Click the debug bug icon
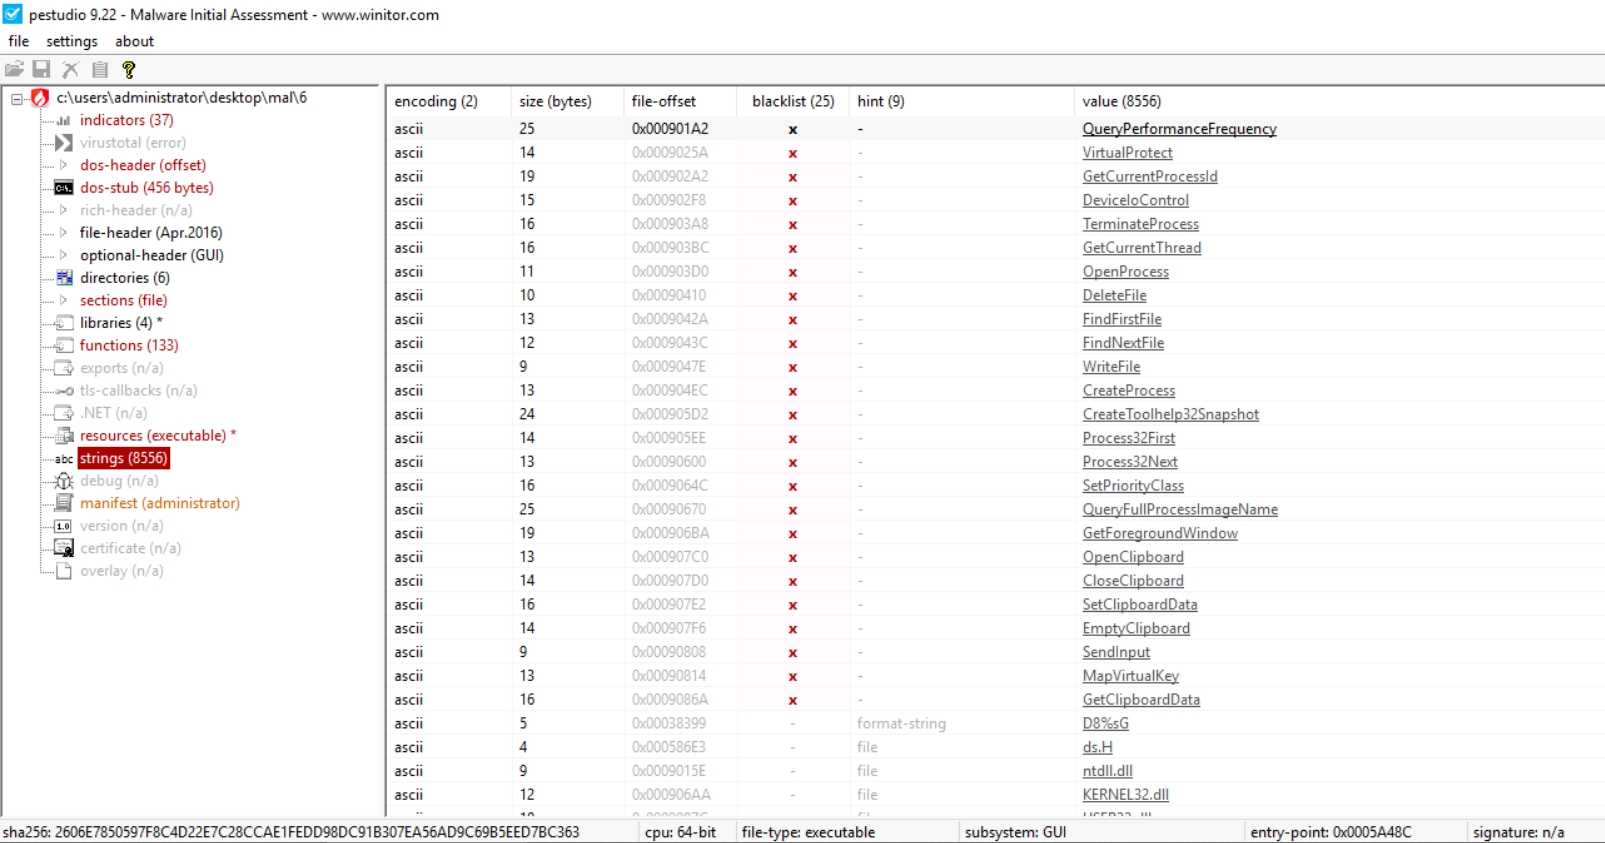Viewport: 1605px width, 843px height. [64, 481]
